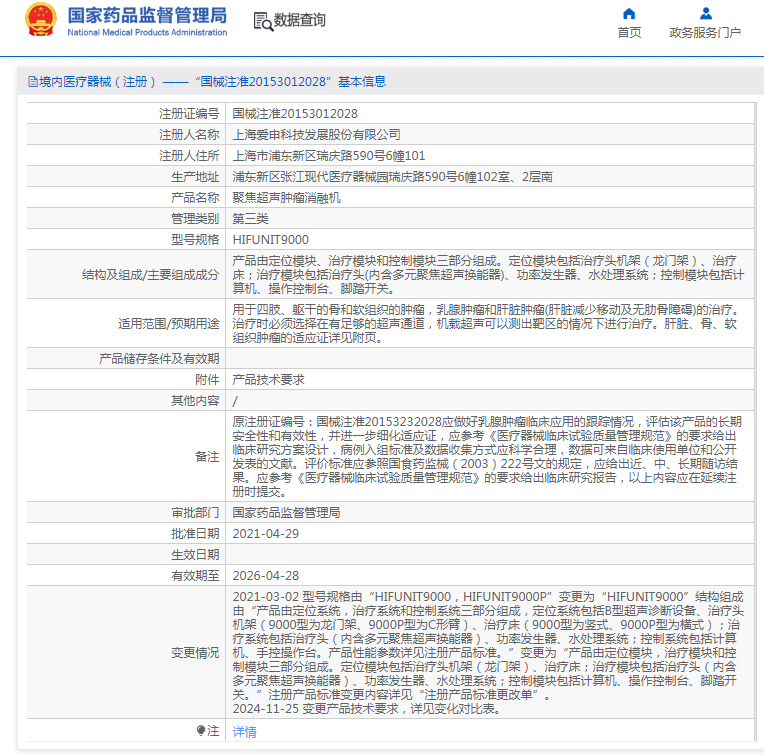Image resolution: width=764 pixels, height=755 pixels.
Task: Click 产品储存条件及有效期 row label
Action: click(159, 359)
